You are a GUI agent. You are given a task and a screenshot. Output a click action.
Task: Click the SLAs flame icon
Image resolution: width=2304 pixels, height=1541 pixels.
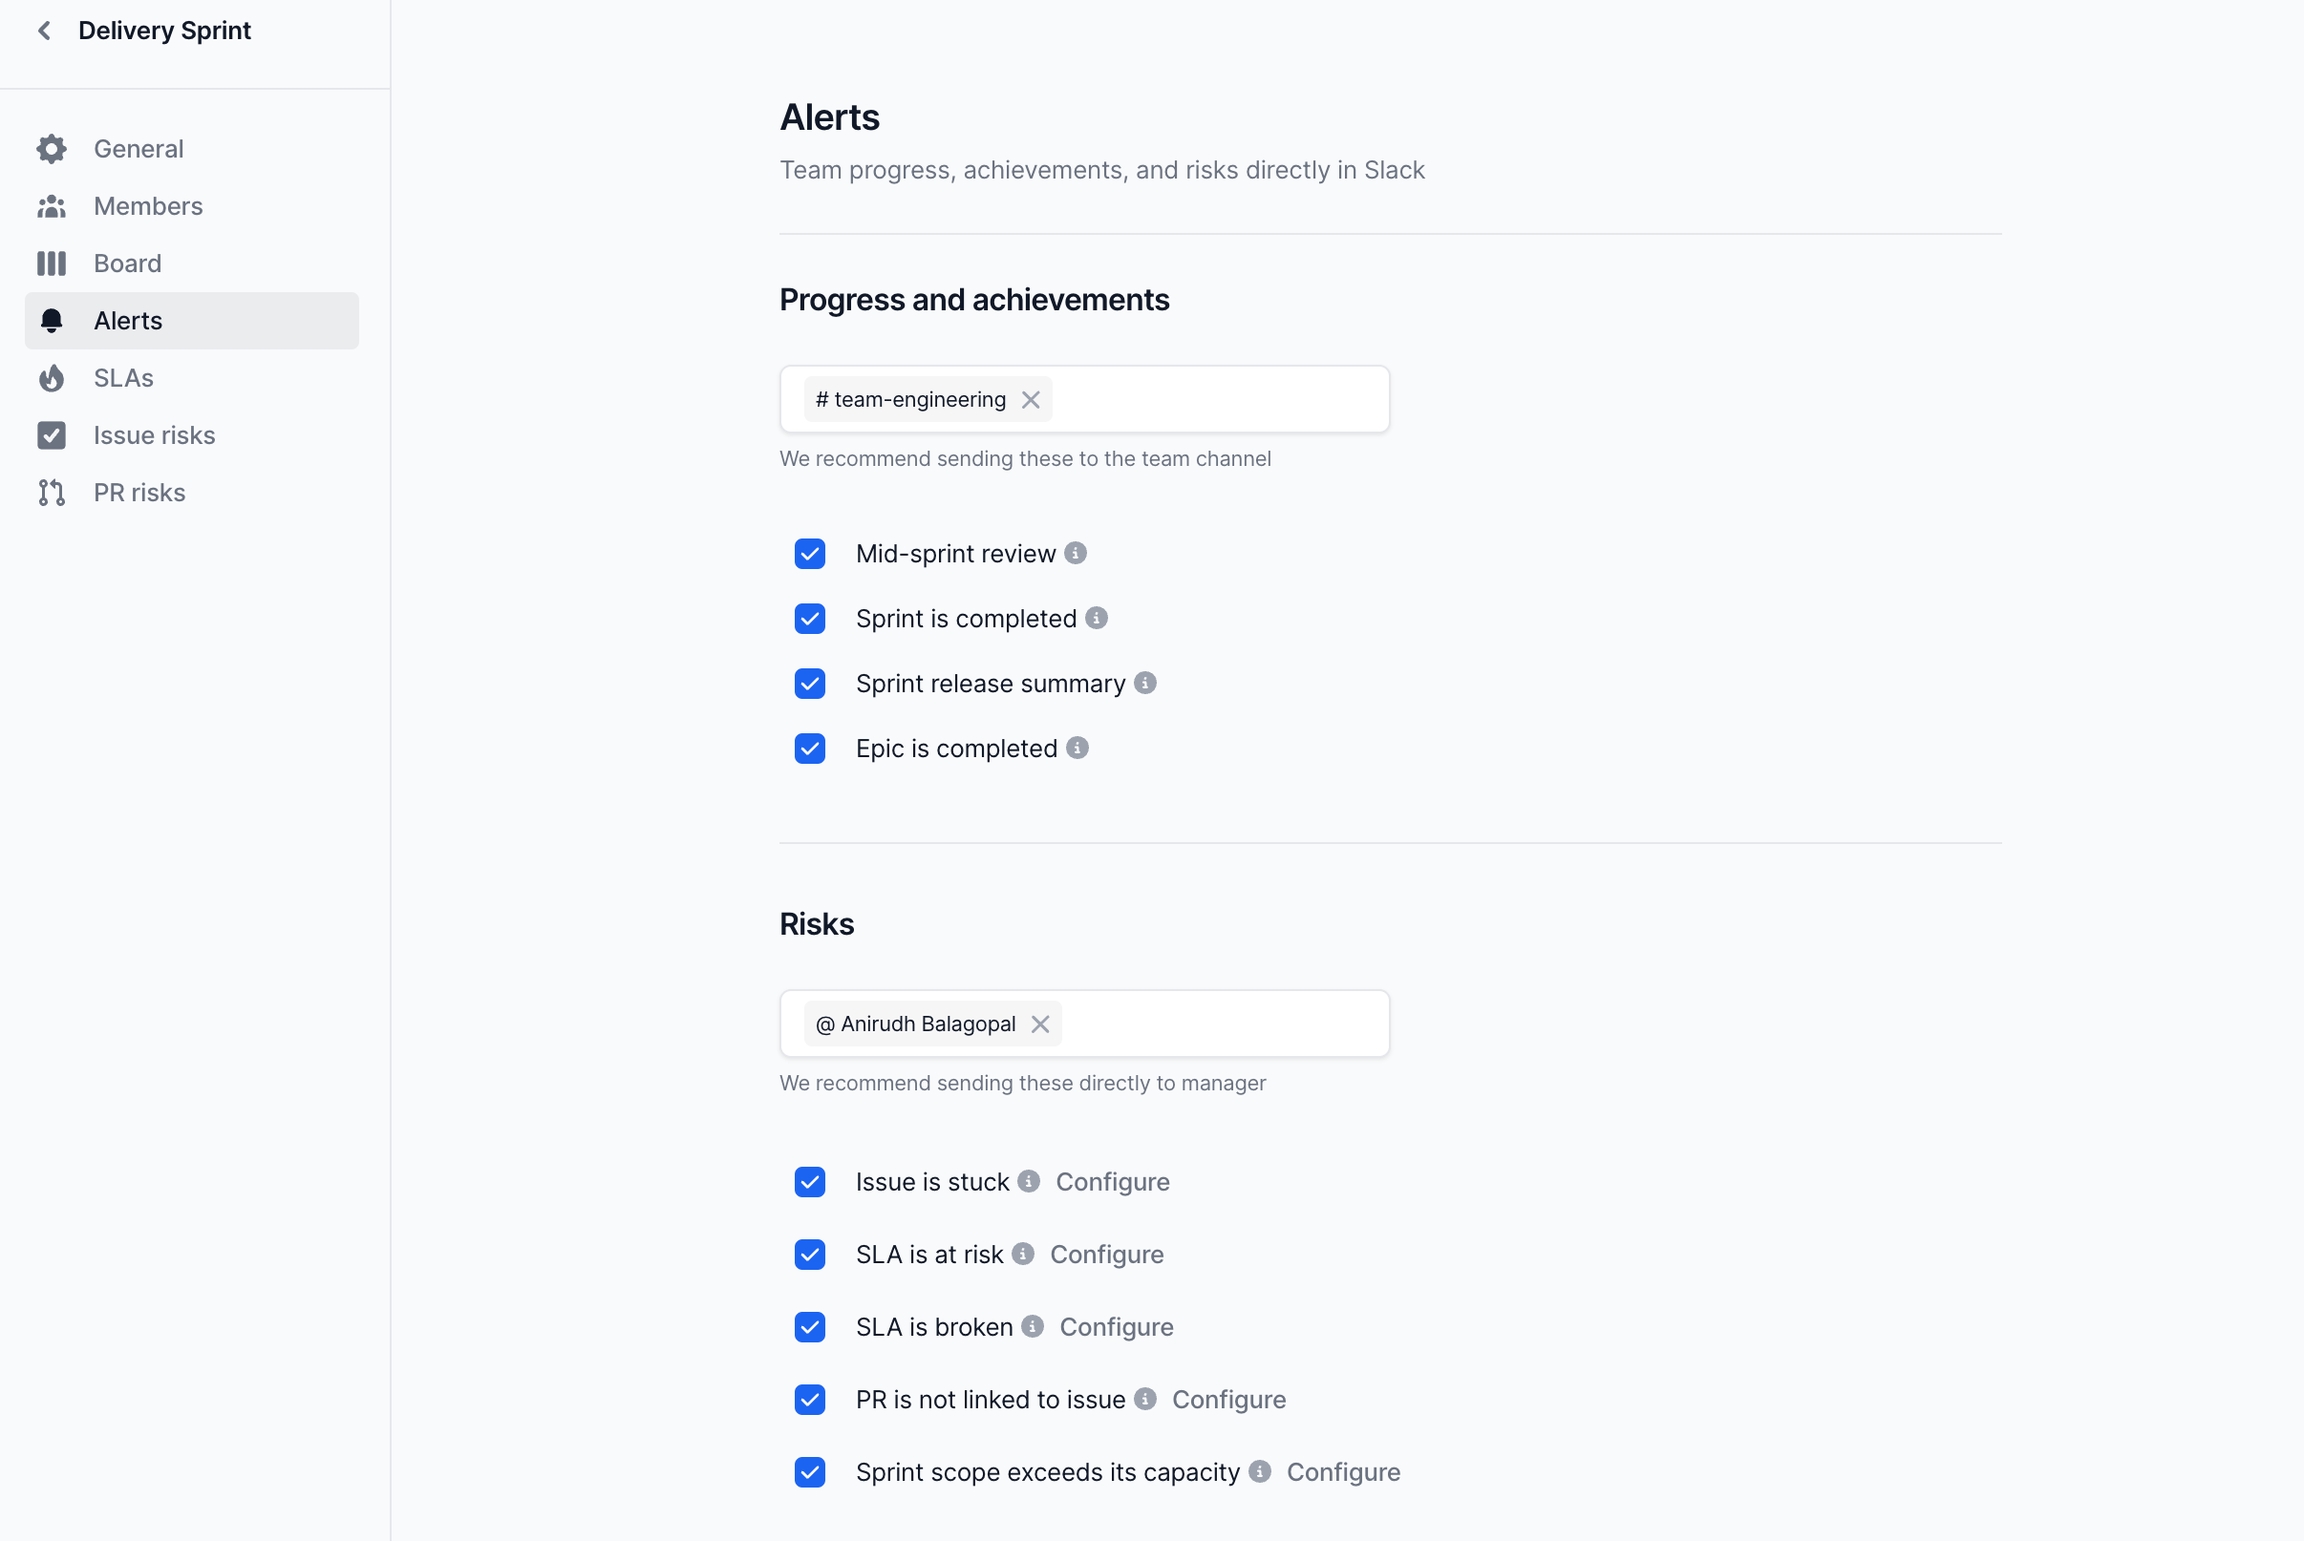click(x=51, y=378)
